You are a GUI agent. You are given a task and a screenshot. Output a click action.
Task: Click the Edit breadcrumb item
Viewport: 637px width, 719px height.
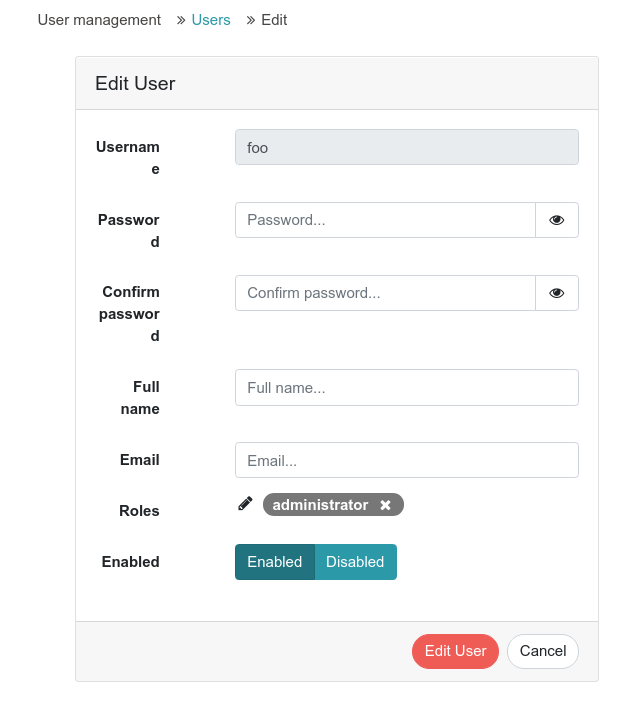point(274,20)
